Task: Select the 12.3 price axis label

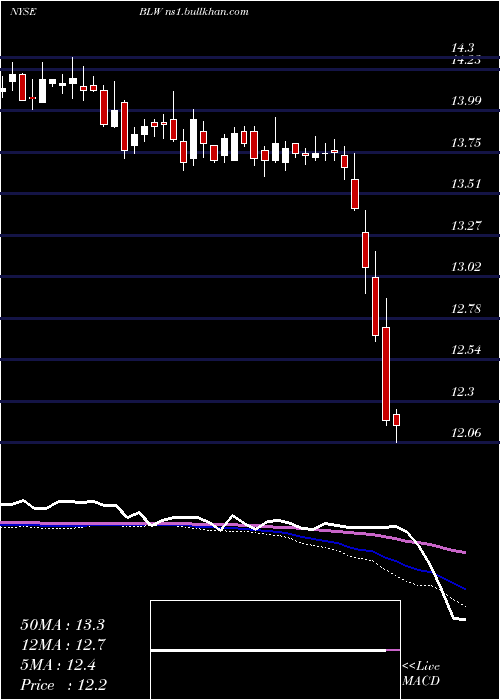Action: pyautogui.click(x=463, y=392)
